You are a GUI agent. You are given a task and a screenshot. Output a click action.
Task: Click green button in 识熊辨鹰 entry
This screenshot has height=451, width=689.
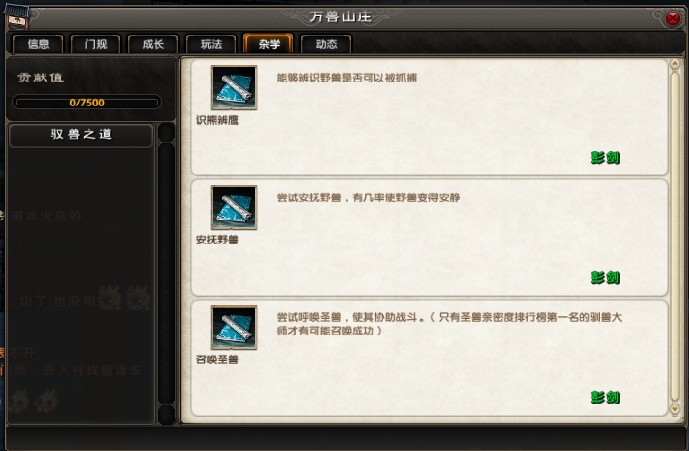pyautogui.click(x=605, y=157)
